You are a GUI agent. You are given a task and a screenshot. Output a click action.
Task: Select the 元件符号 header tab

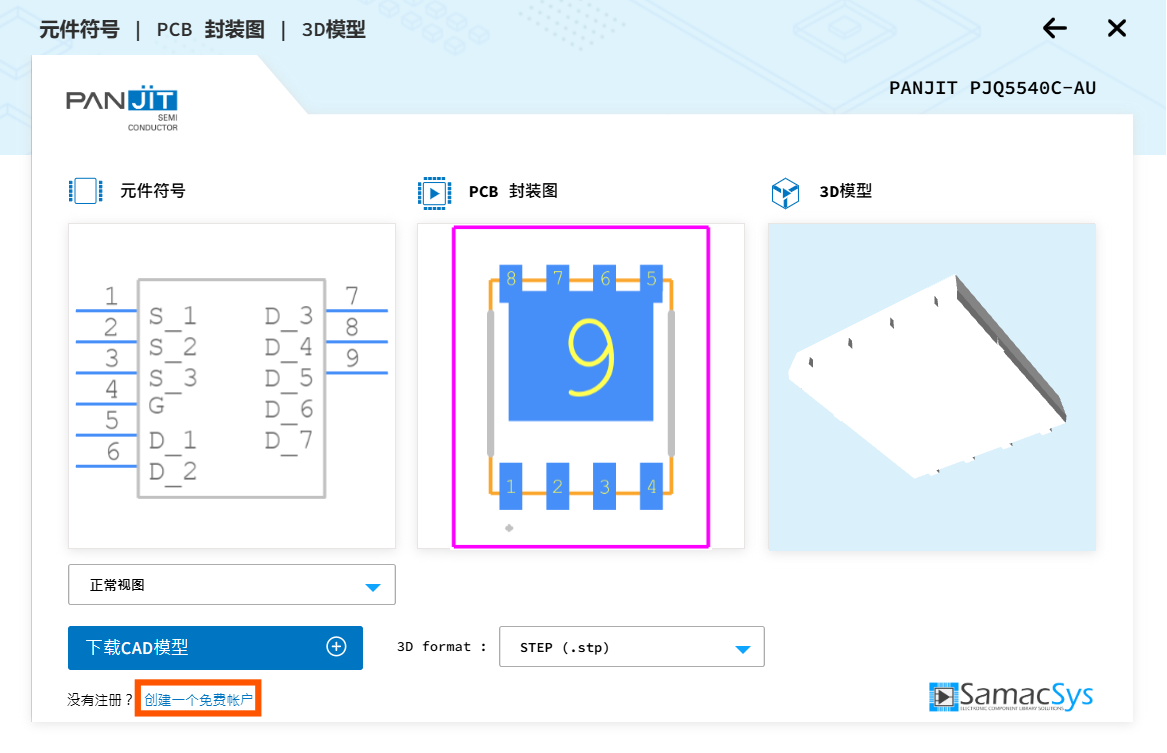point(80,30)
